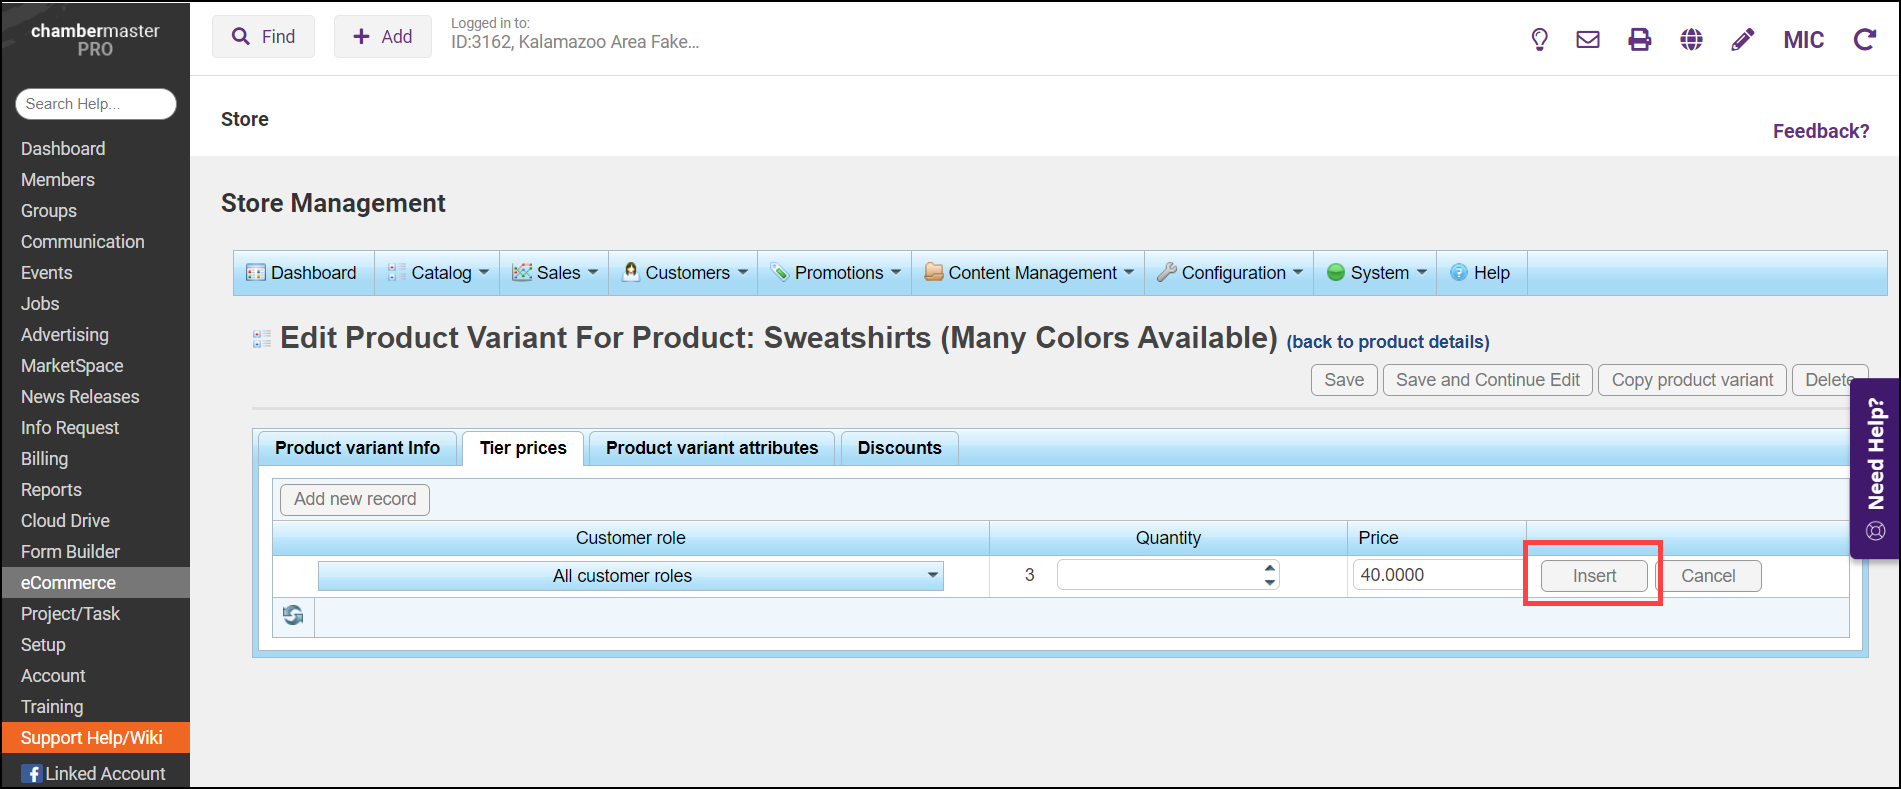Click the Add new record button
1901x789 pixels.
click(355, 499)
